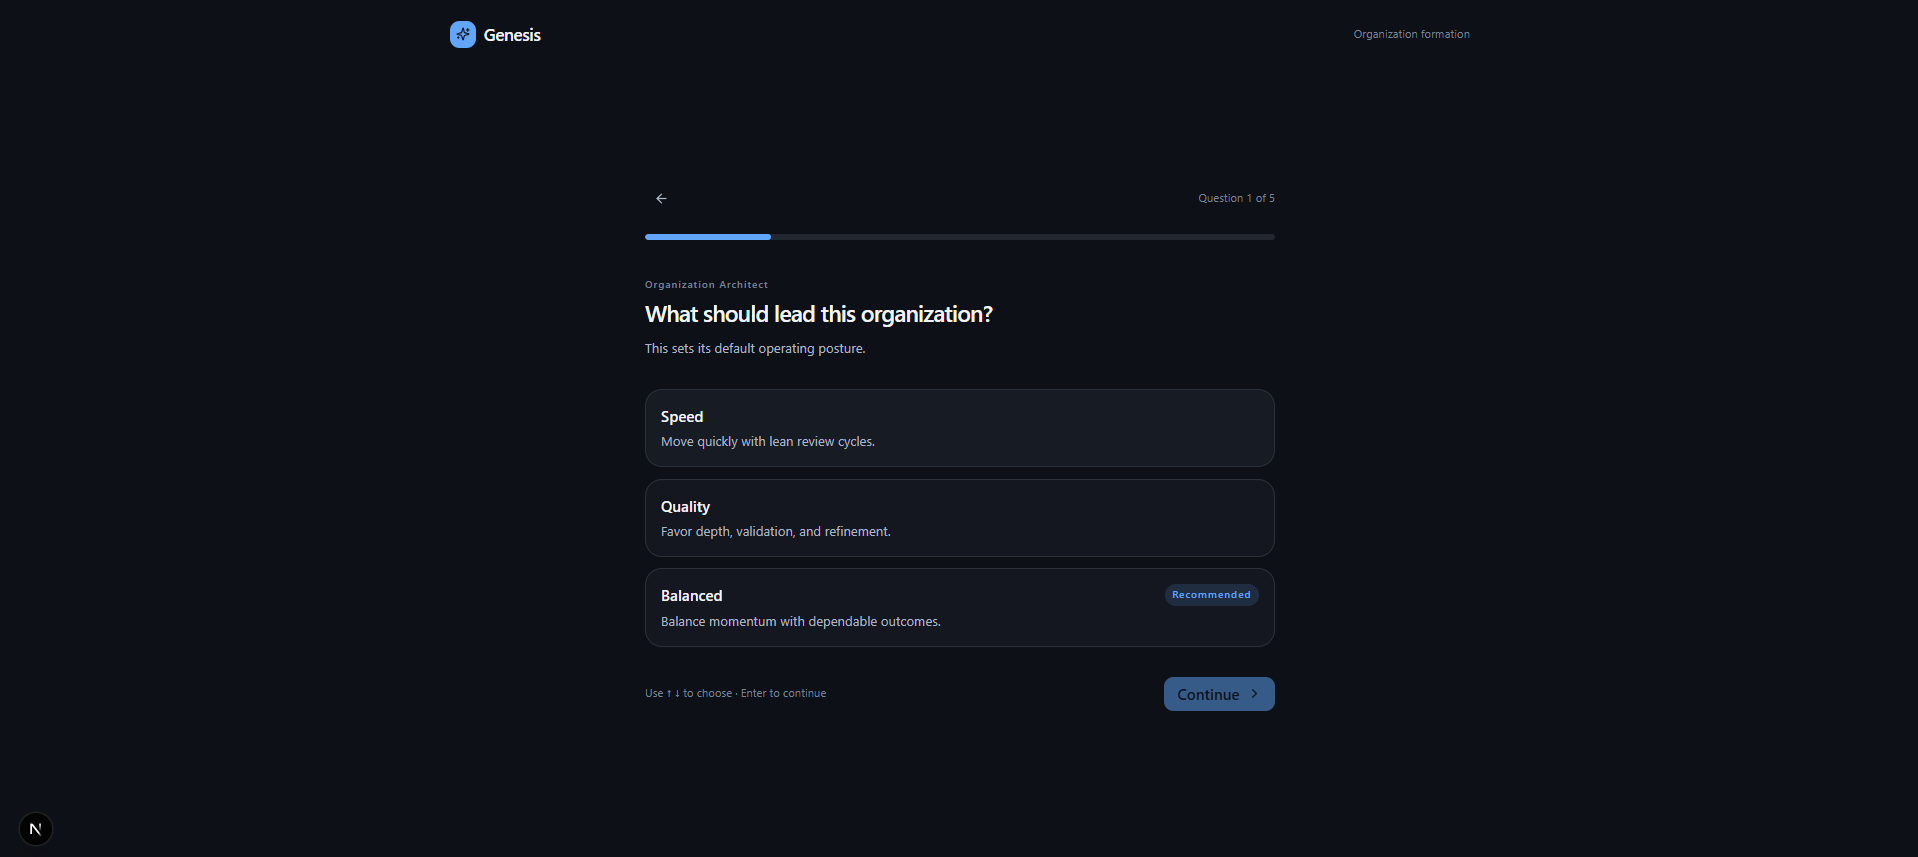Image resolution: width=1918 pixels, height=857 pixels.
Task: Click the Recommended badge
Action: pyautogui.click(x=1211, y=595)
